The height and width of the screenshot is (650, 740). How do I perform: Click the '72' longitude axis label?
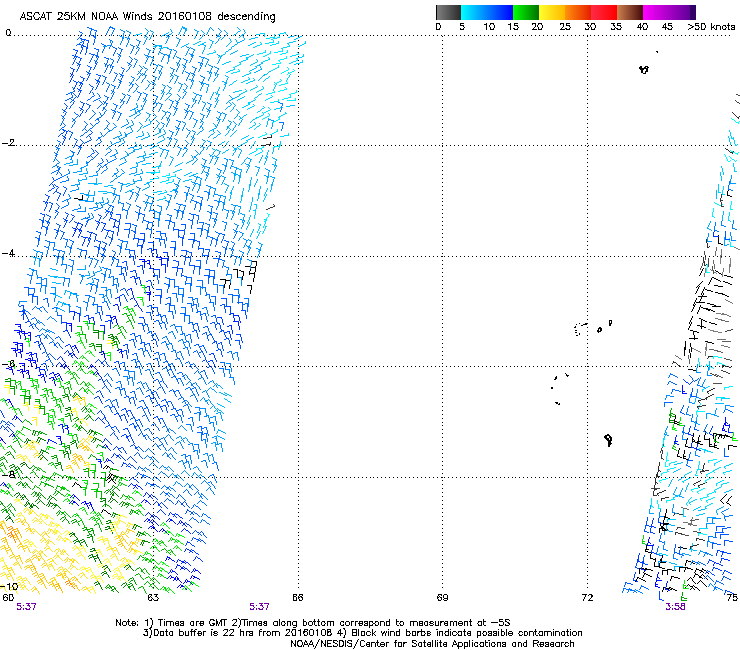587,598
